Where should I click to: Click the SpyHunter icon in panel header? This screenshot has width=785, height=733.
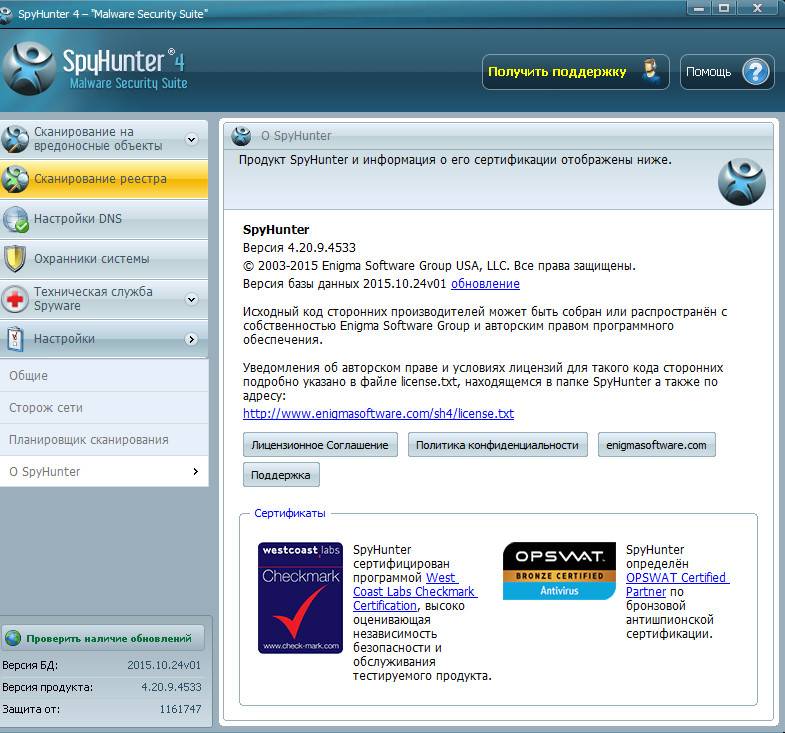click(x=241, y=136)
